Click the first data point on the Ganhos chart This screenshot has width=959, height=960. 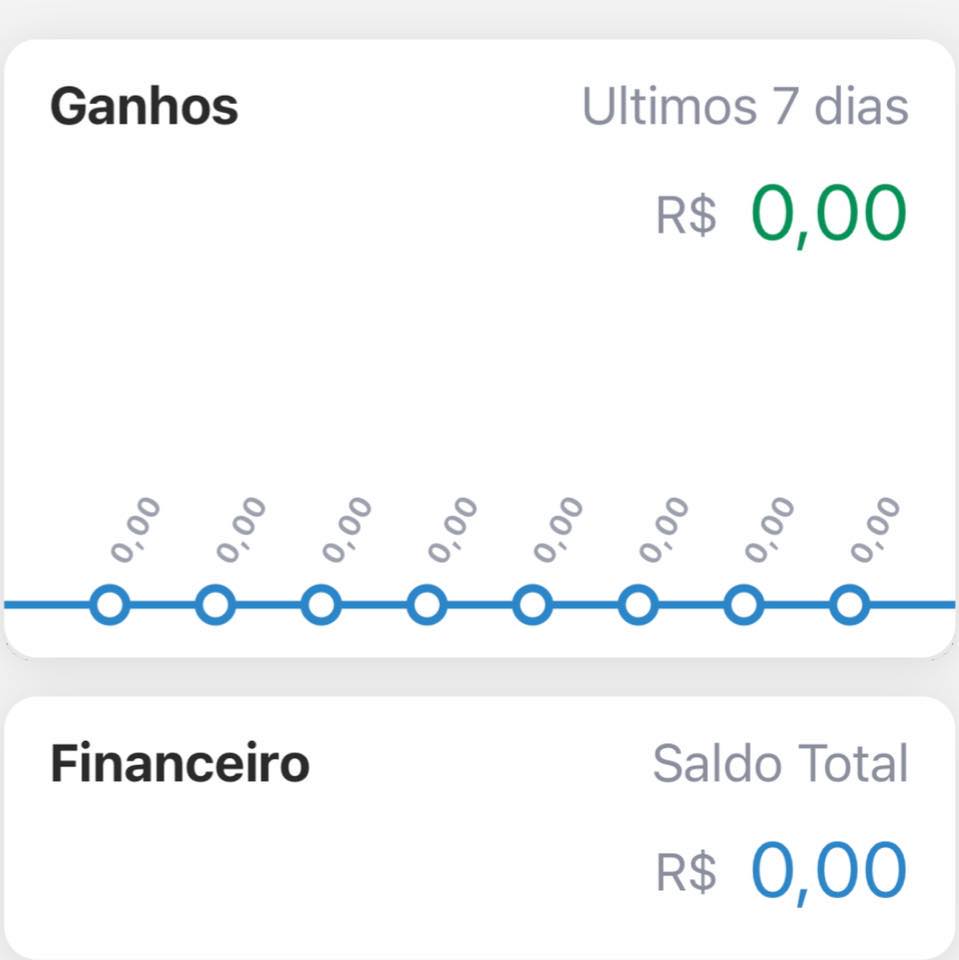tap(110, 605)
